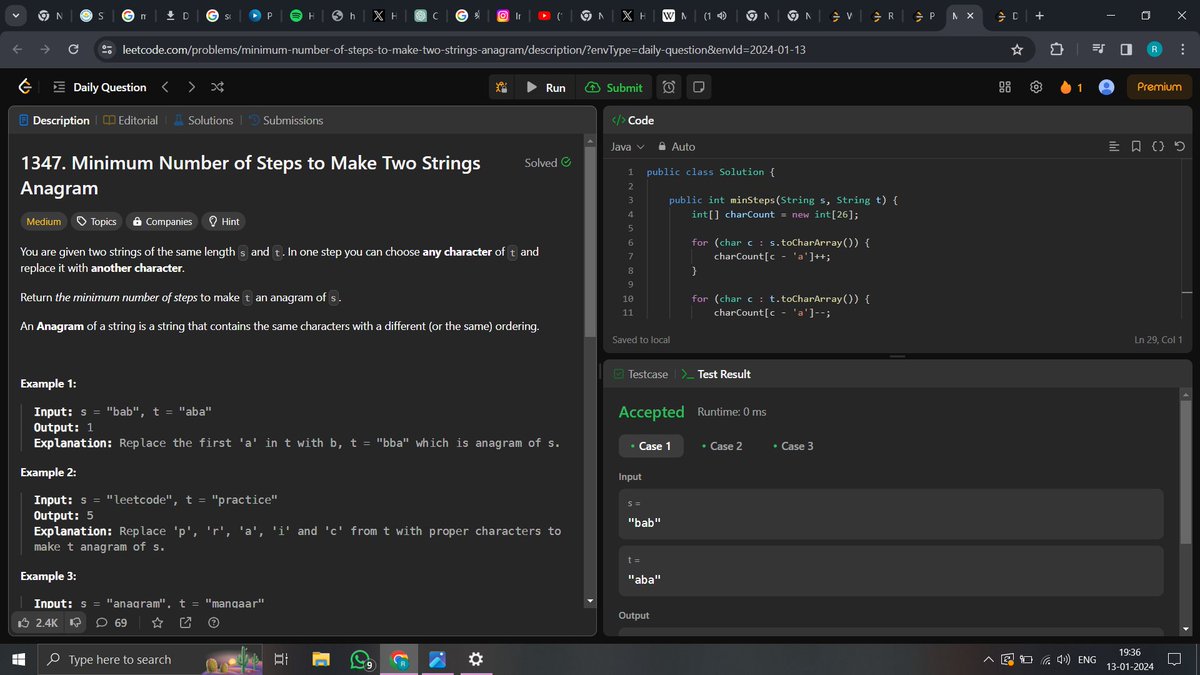Switch to the Description tab
This screenshot has width=1200, height=675.
(54, 120)
